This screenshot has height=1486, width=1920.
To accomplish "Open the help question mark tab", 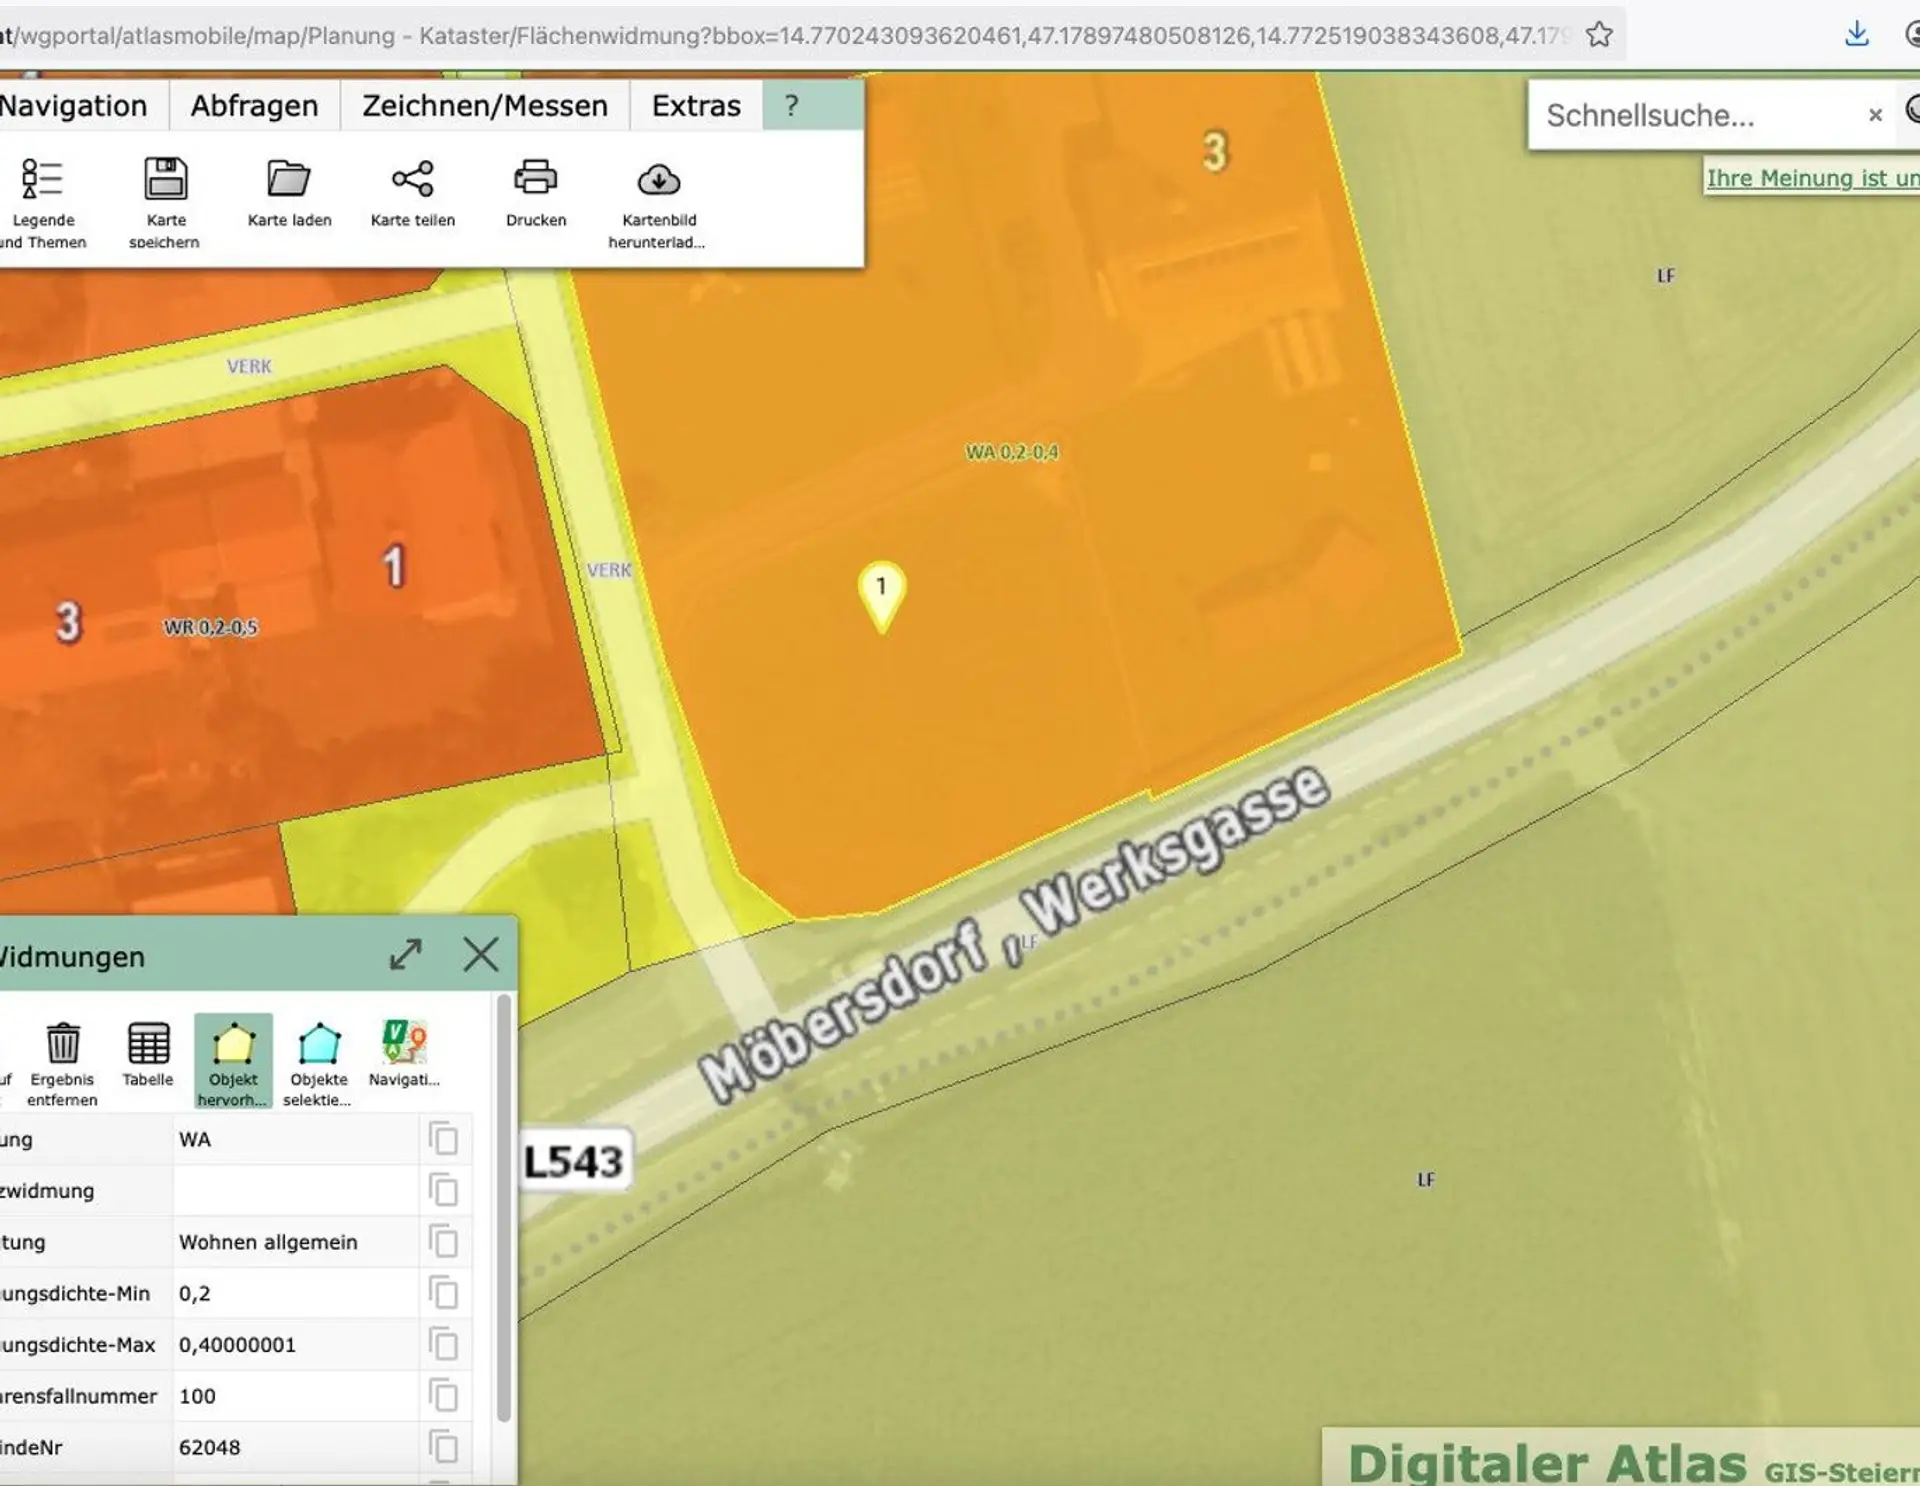I will click(792, 105).
